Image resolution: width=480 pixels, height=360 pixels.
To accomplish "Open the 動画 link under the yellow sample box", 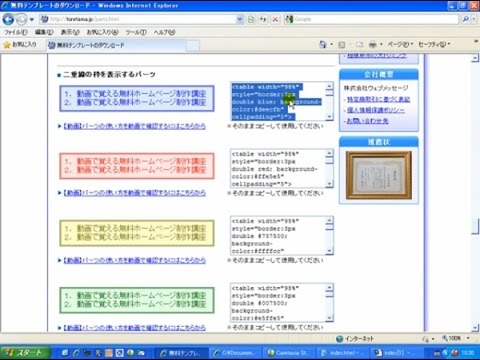I will pyautogui.click(x=134, y=260).
